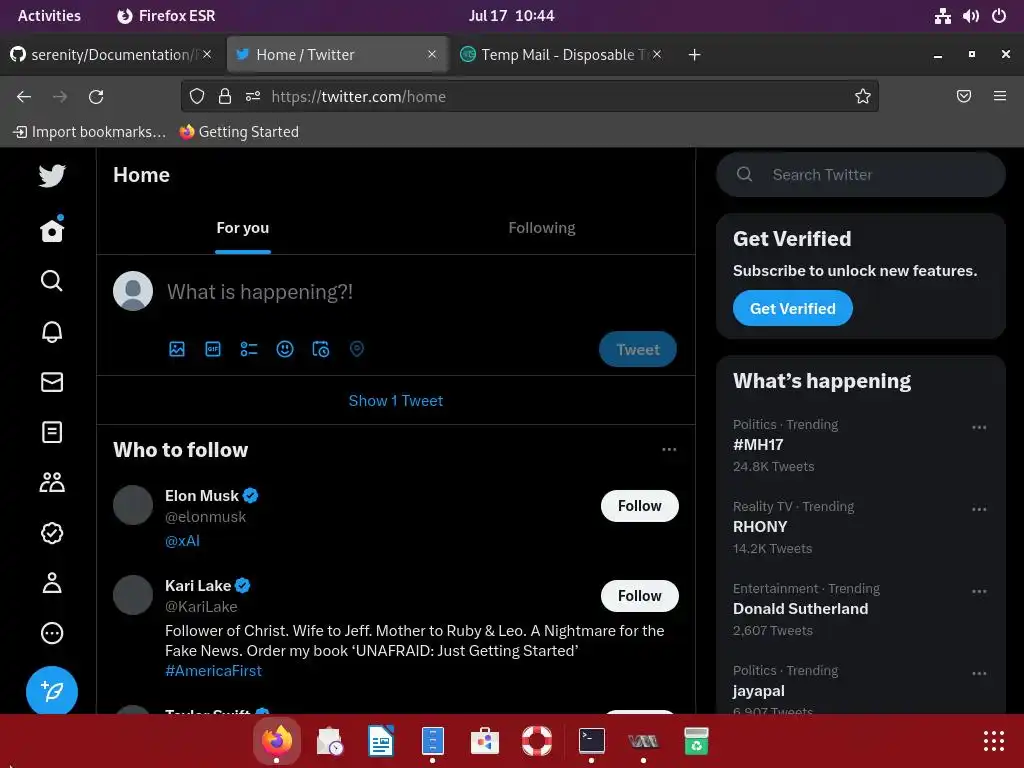Open Profile icon in sidebar
The width and height of the screenshot is (1024, 768).
pos(52,583)
